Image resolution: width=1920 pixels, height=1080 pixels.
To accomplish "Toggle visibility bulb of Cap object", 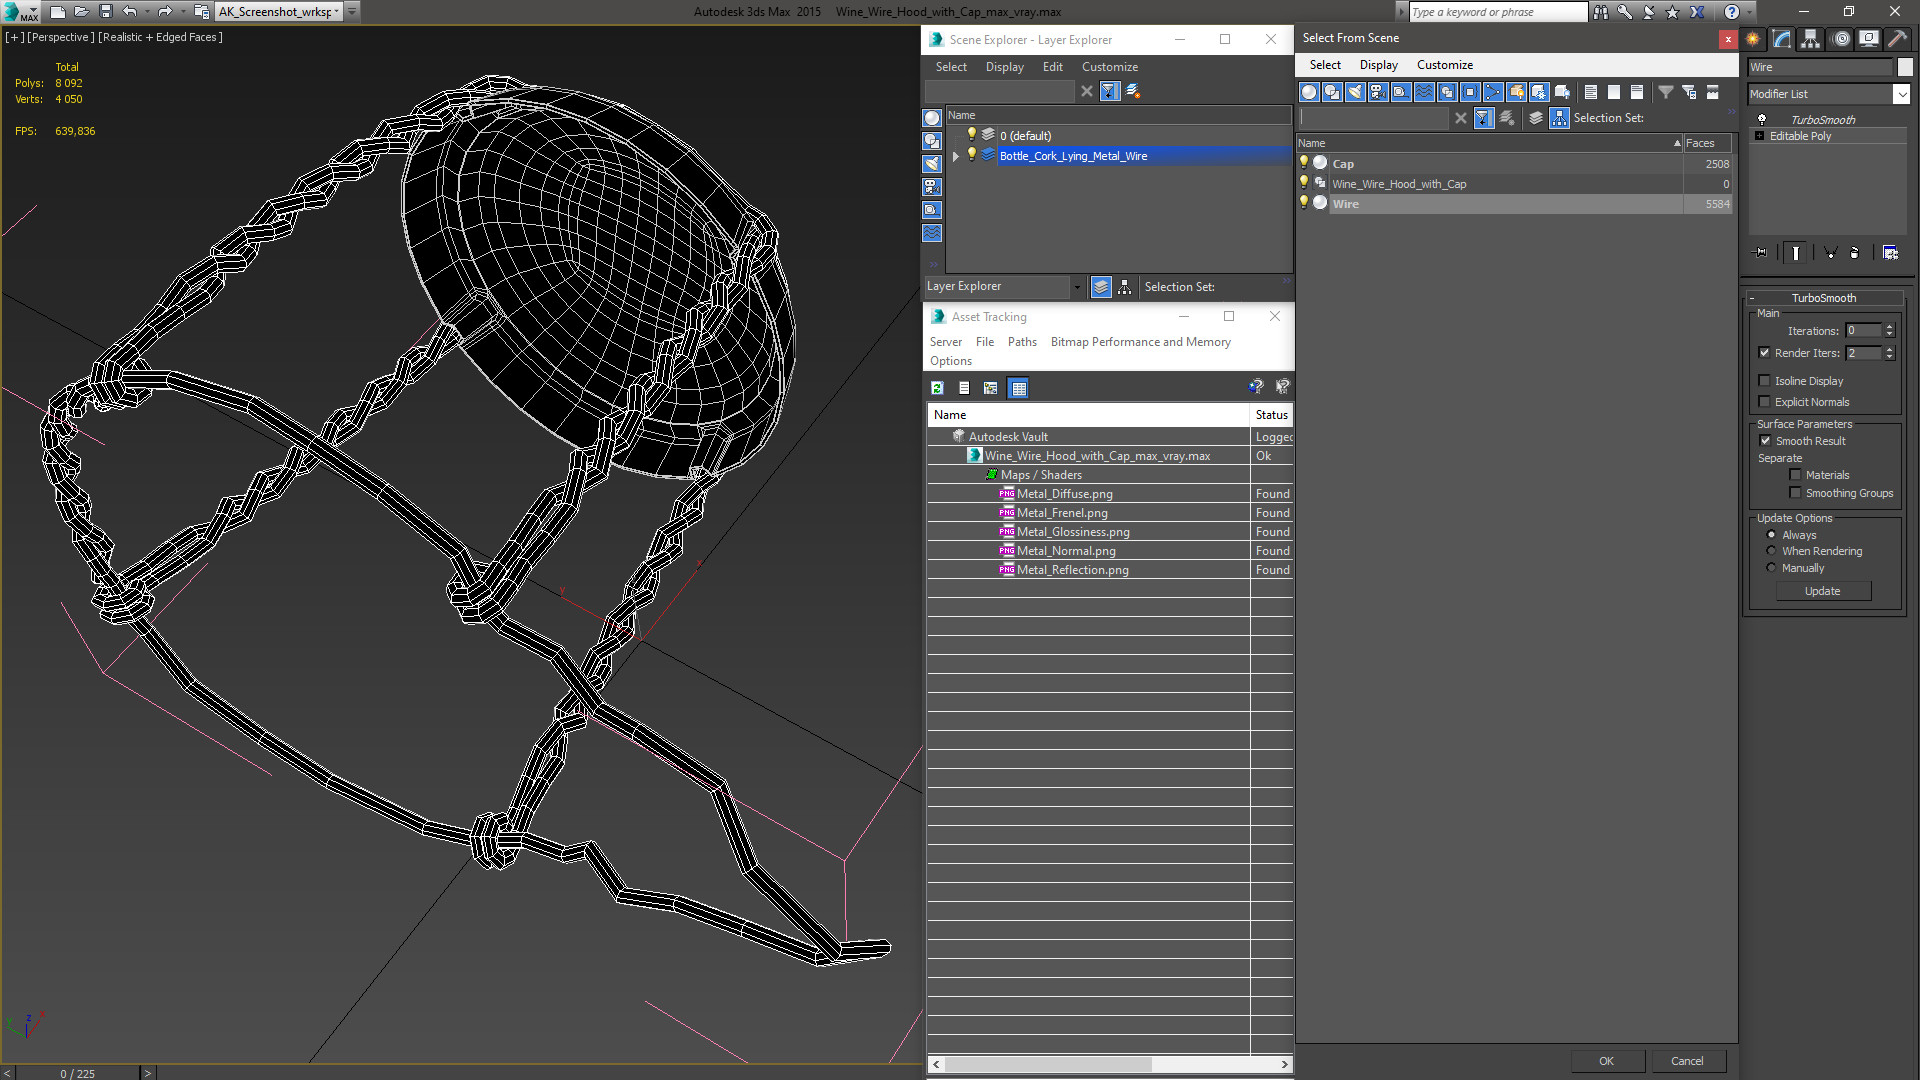I will (x=1303, y=162).
